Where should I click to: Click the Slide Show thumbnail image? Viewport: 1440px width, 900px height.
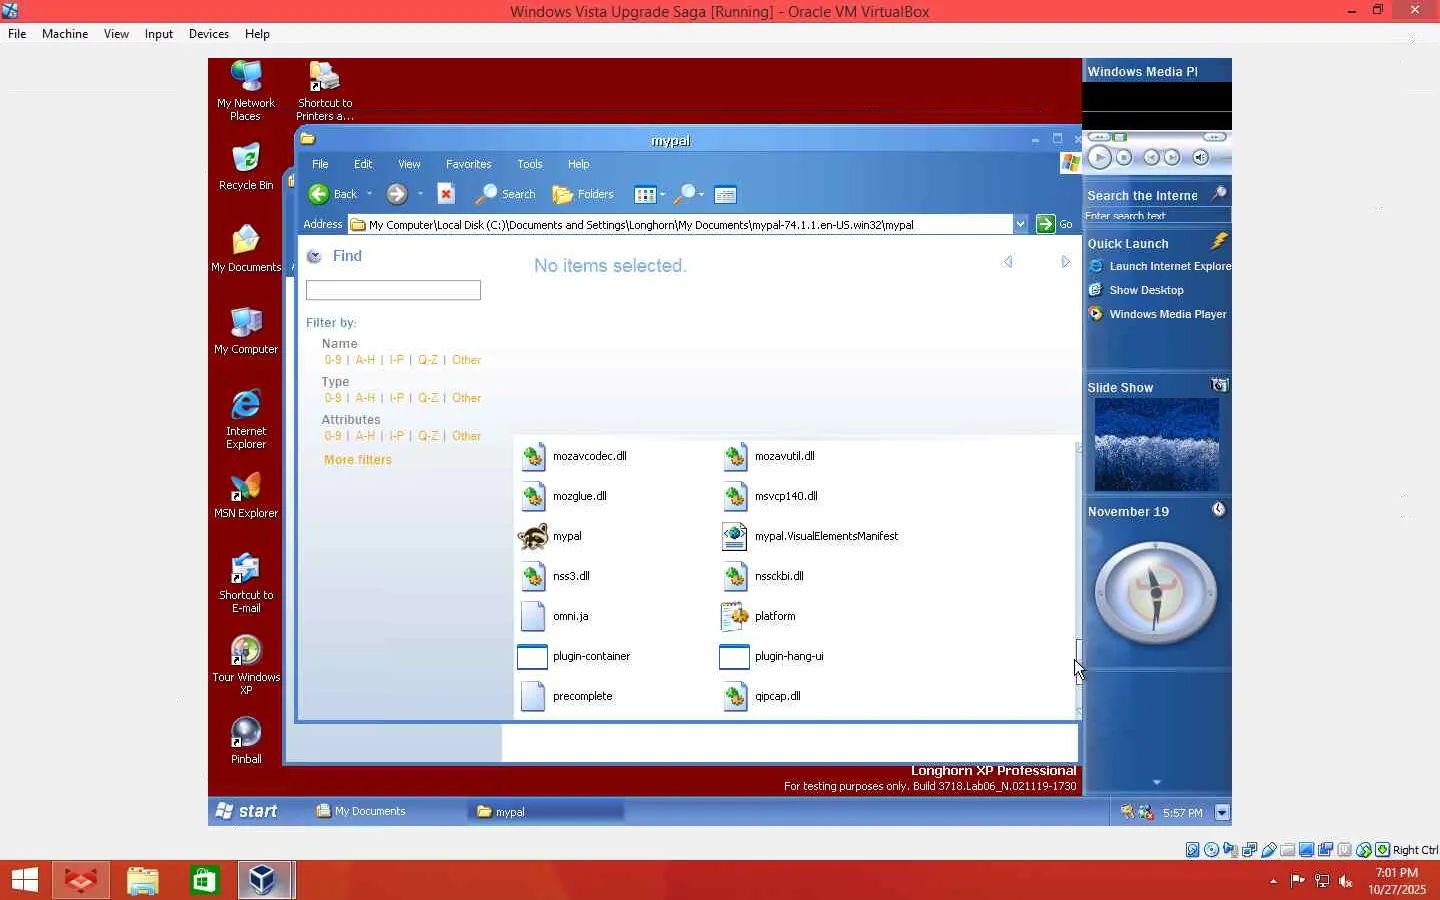click(1157, 445)
